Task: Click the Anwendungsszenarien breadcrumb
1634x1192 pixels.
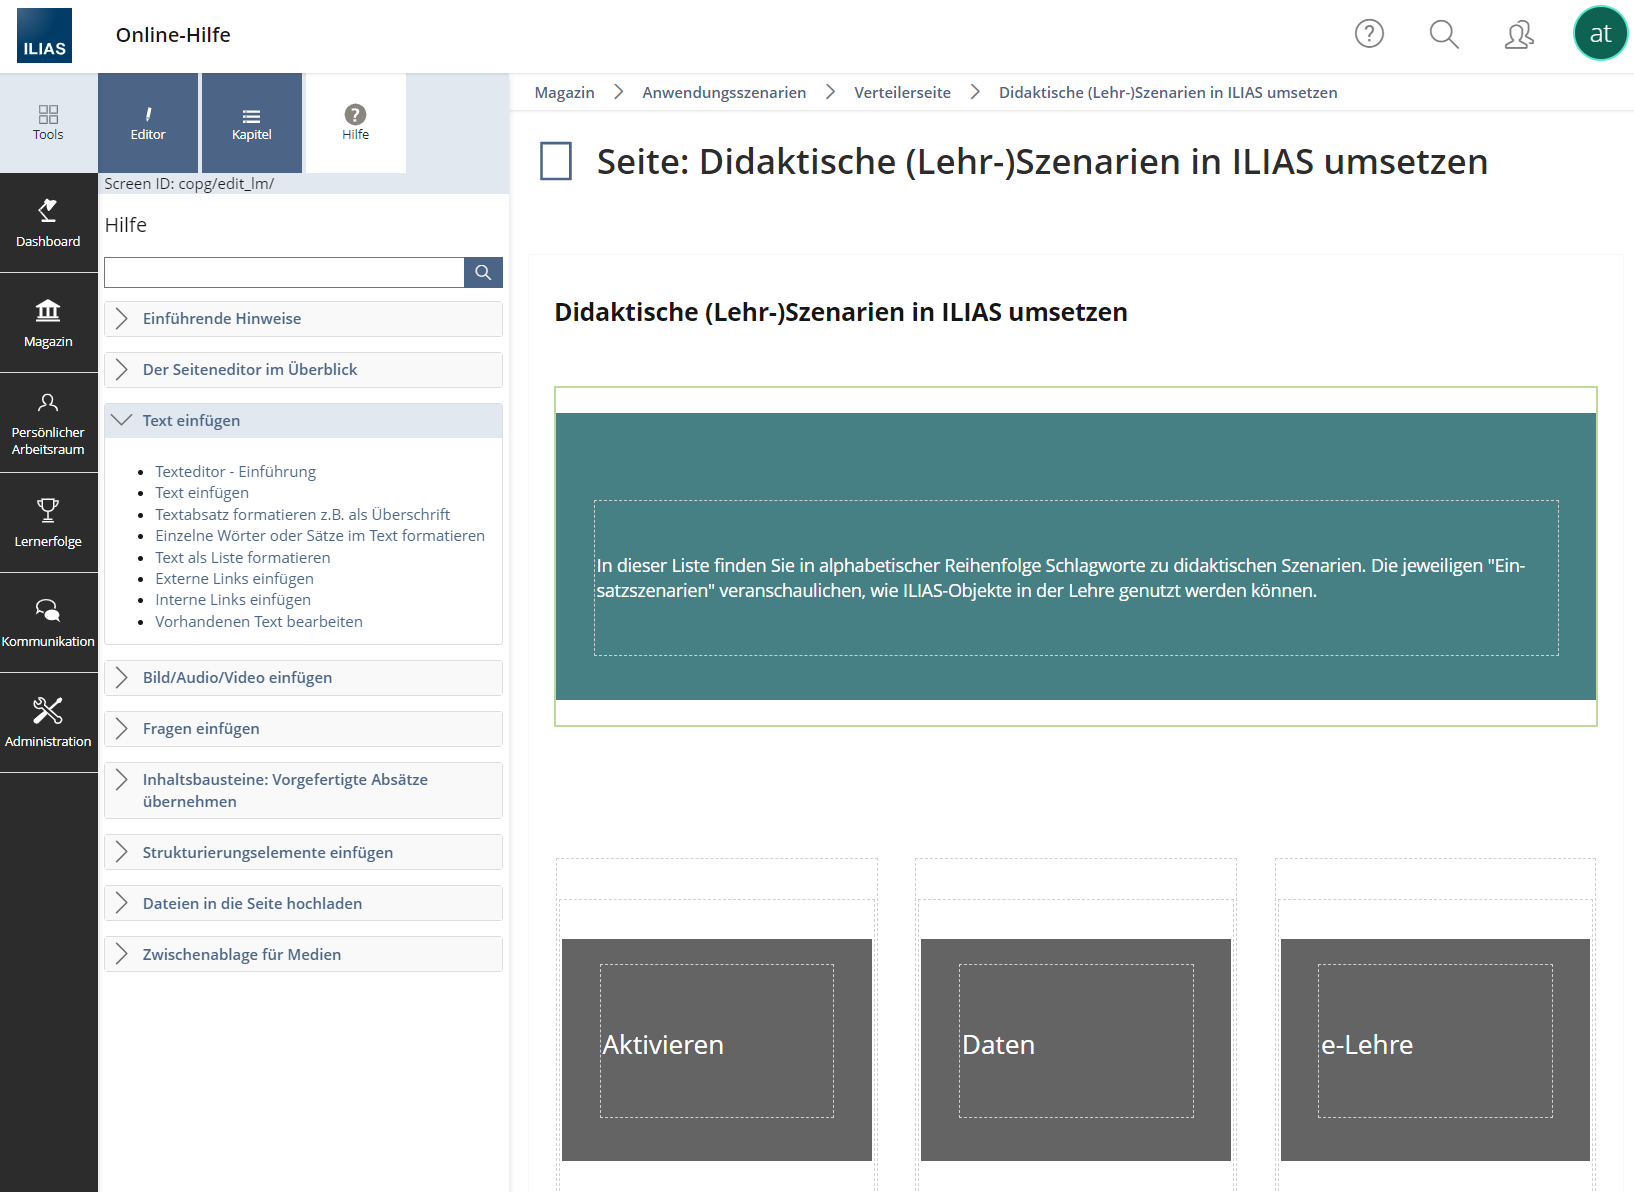Action: tap(724, 93)
